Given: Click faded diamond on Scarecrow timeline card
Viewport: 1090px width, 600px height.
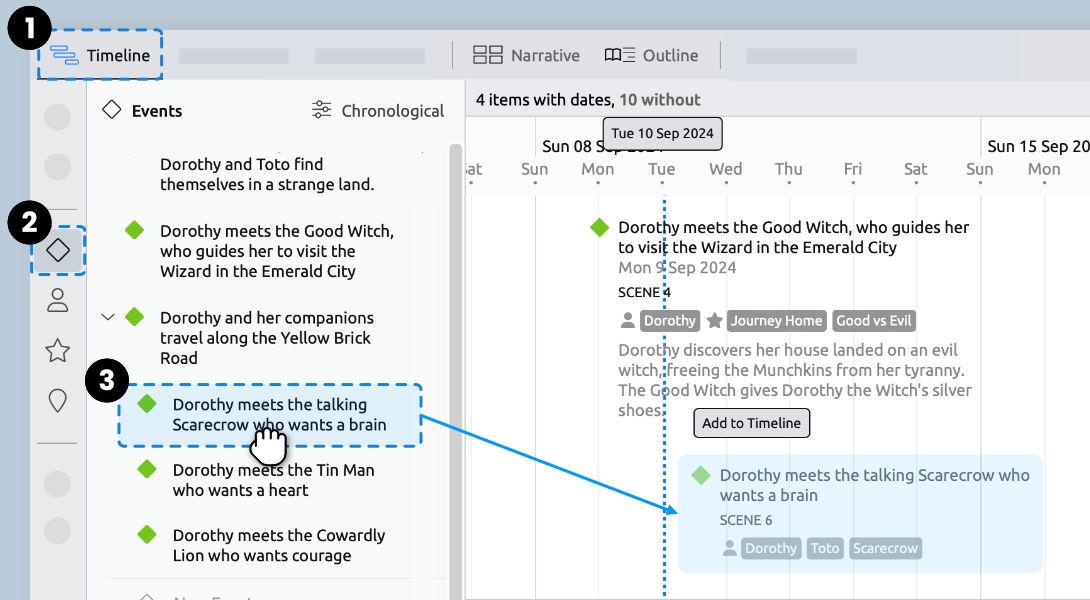Looking at the screenshot, I should (701, 475).
